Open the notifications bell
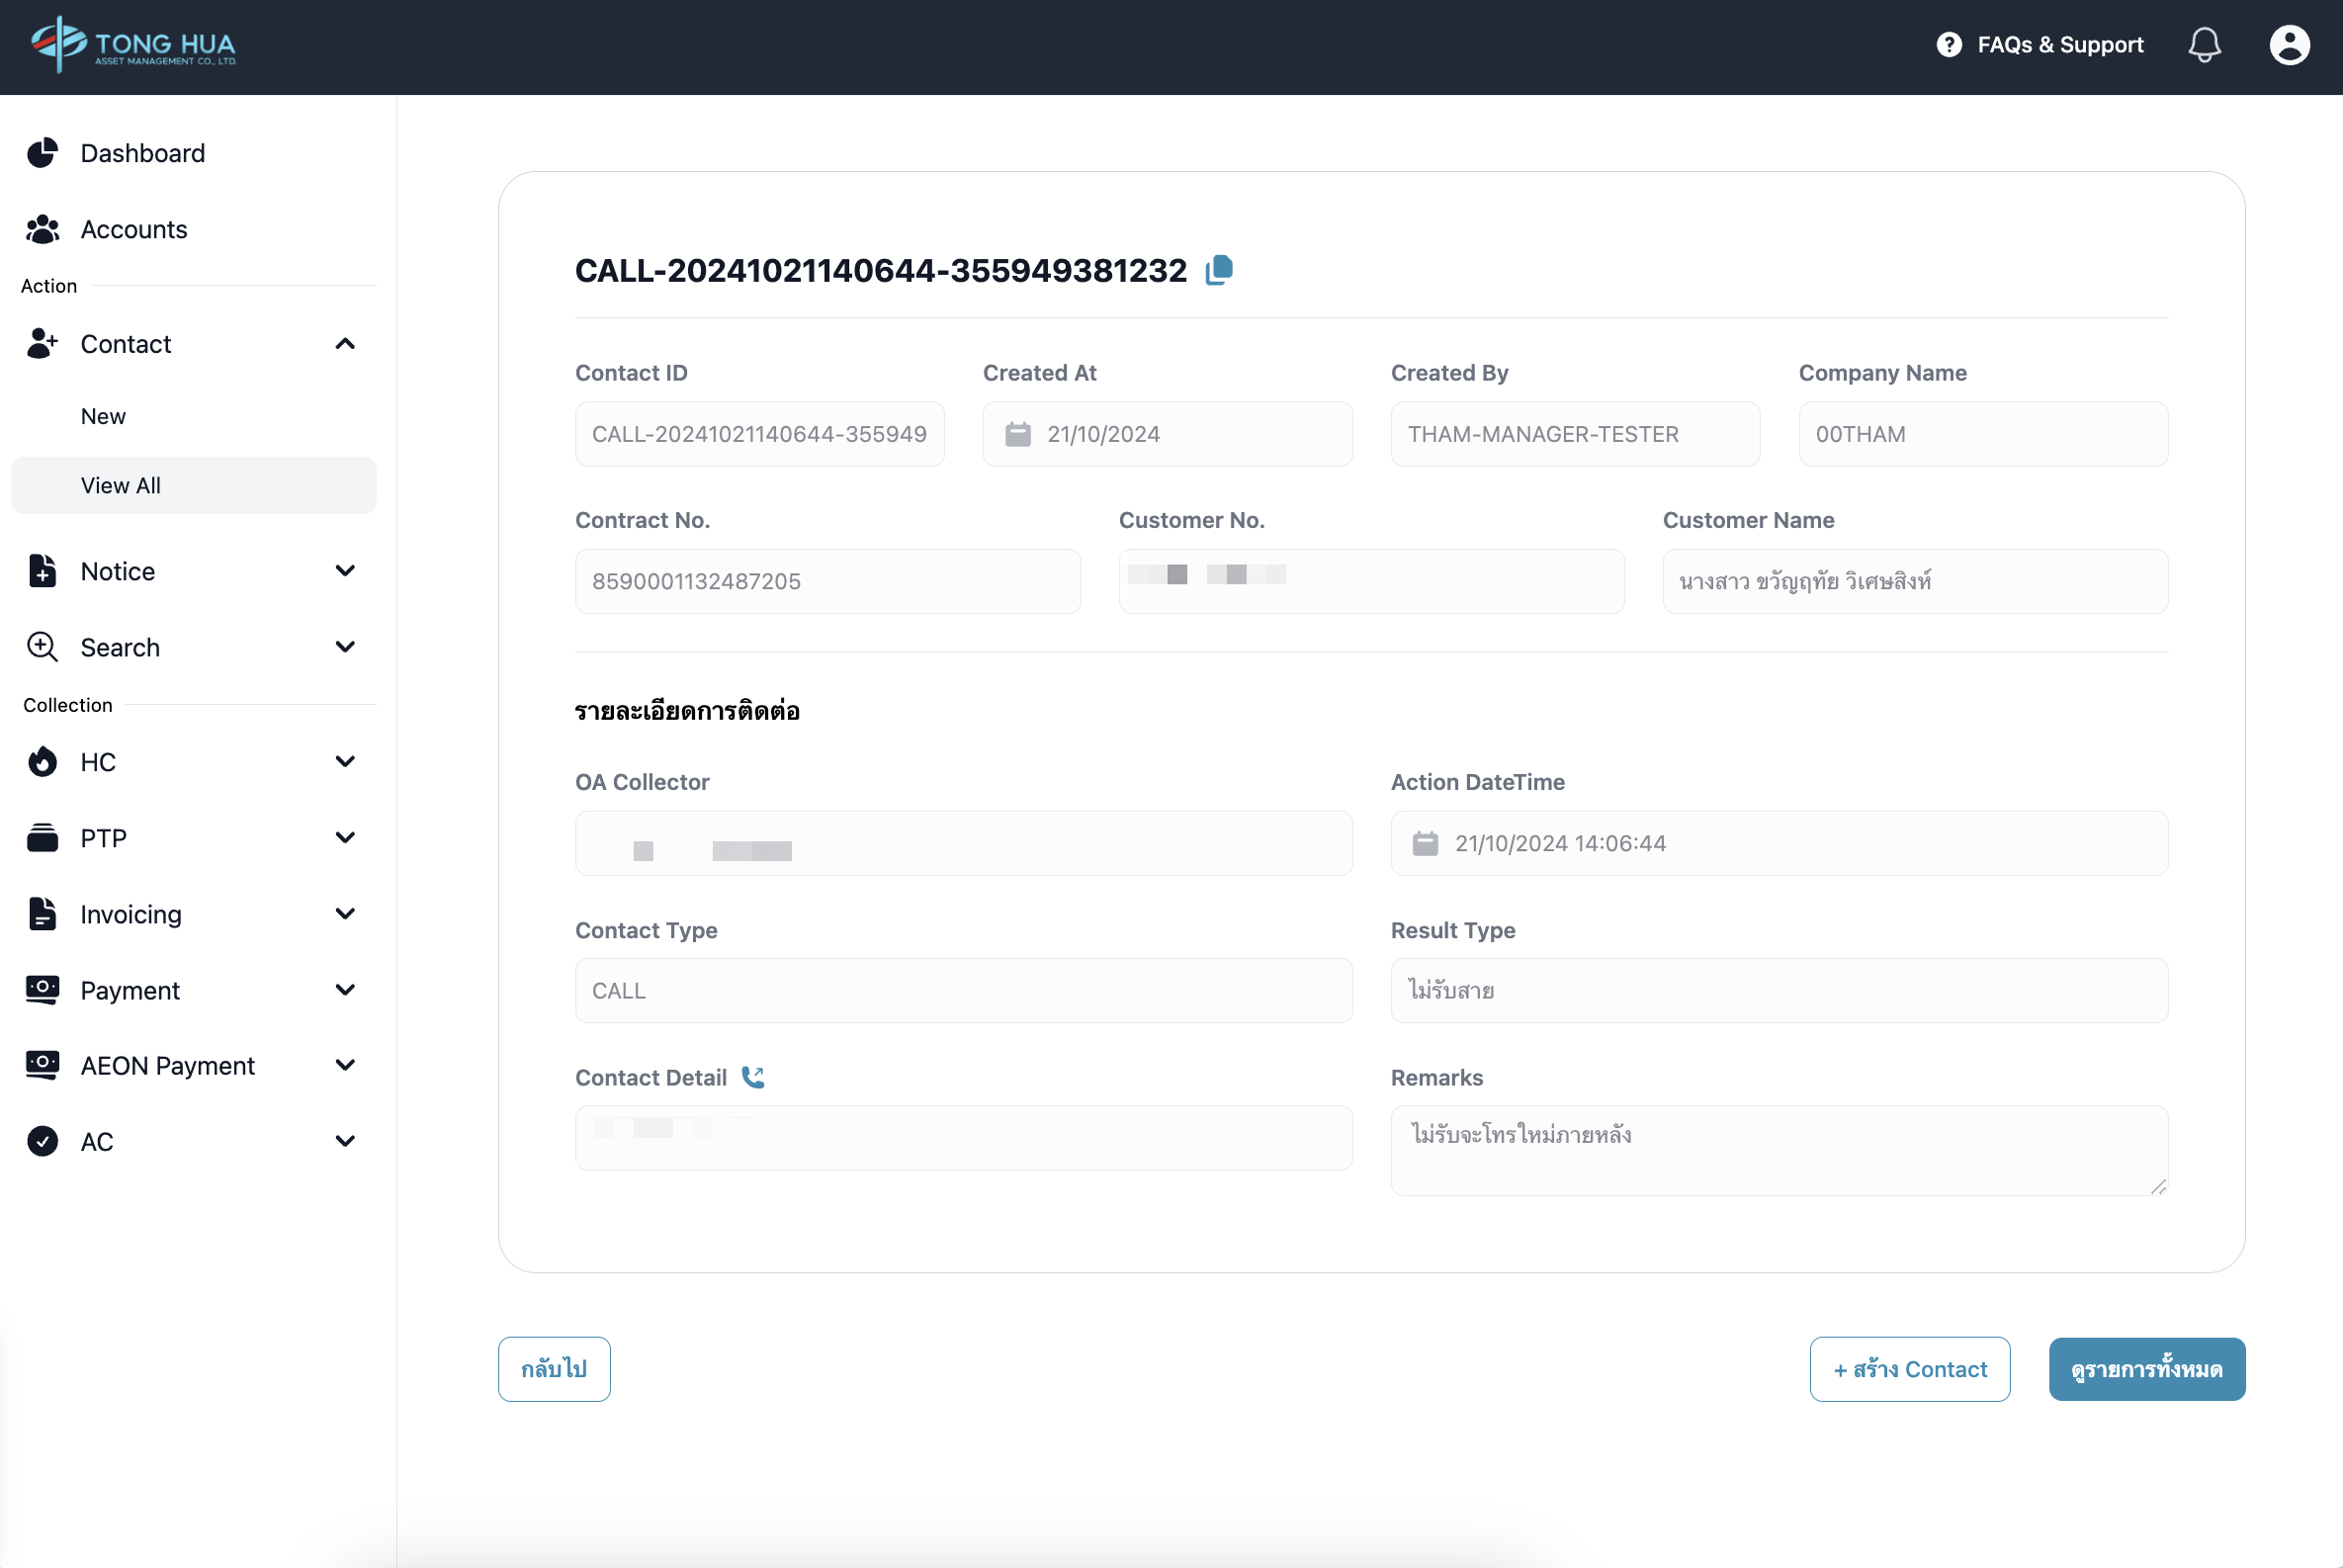This screenshot has height=1568, width=2343. [2204, 45]
